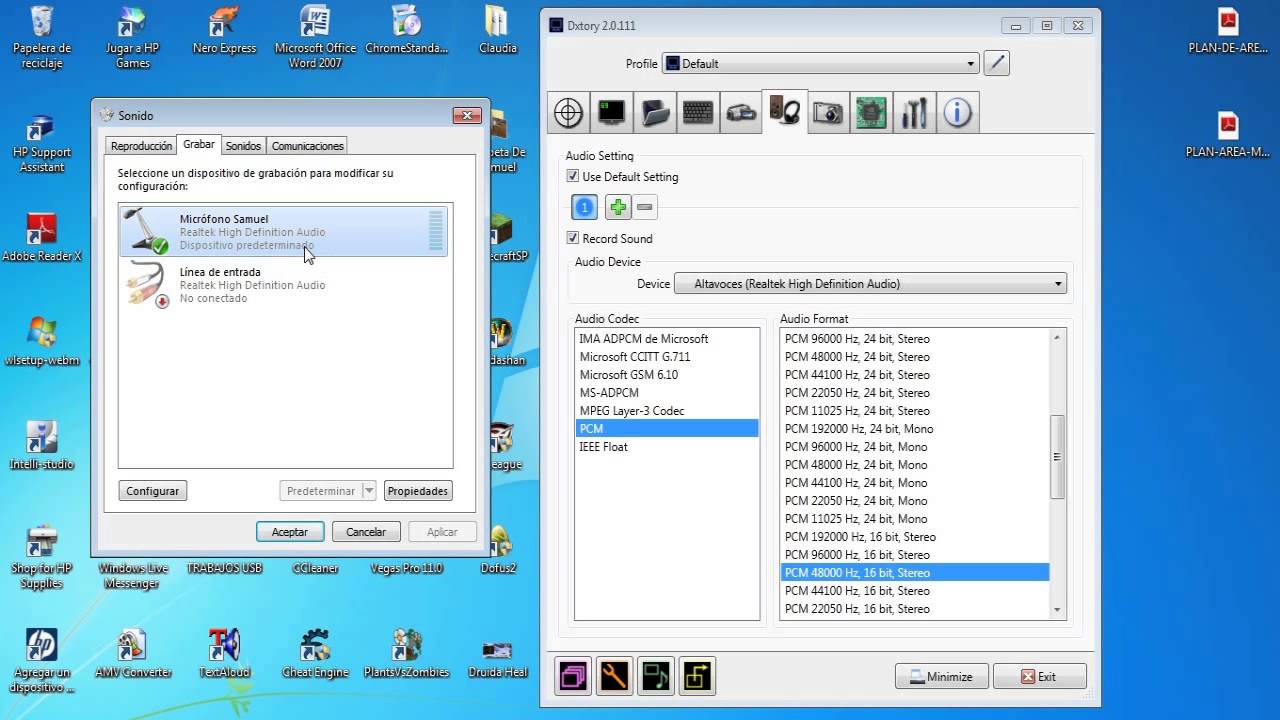Click the green music note icon

656,676
